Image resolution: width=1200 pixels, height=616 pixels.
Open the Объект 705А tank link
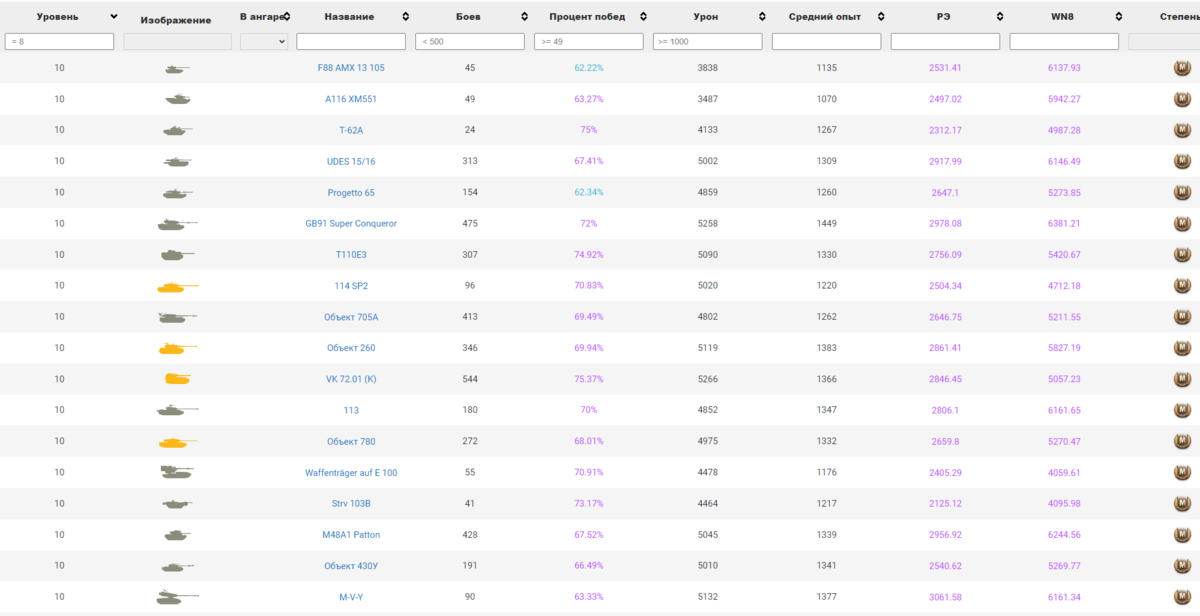(351, 316)
